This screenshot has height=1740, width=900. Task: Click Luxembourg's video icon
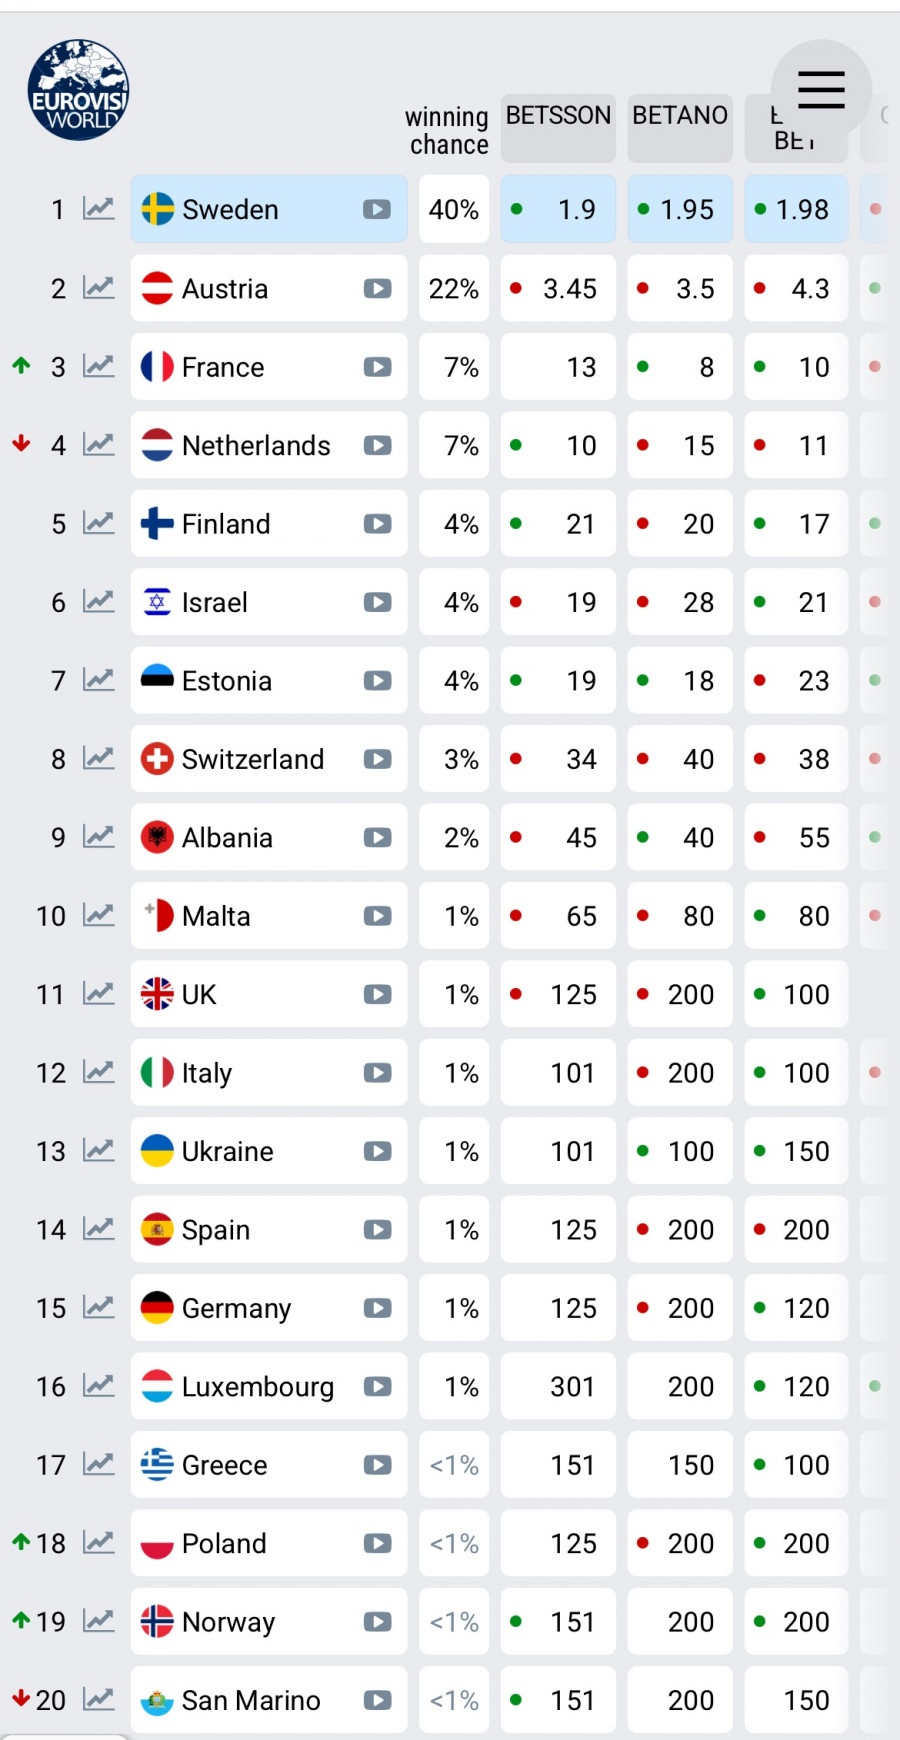pos(377,1386)
